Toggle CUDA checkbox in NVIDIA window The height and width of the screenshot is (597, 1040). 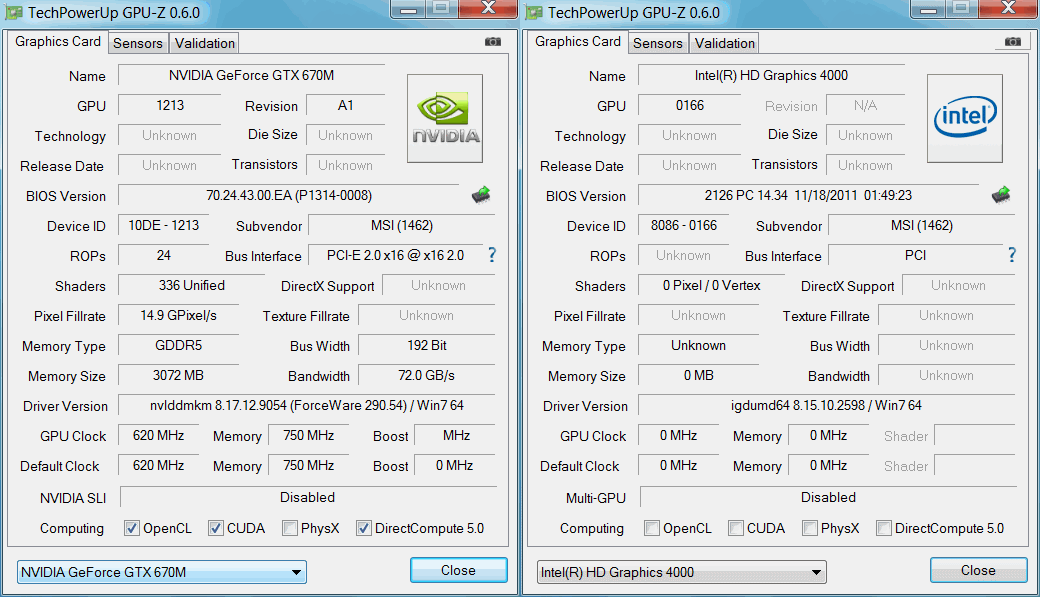(x=216, y=528)
